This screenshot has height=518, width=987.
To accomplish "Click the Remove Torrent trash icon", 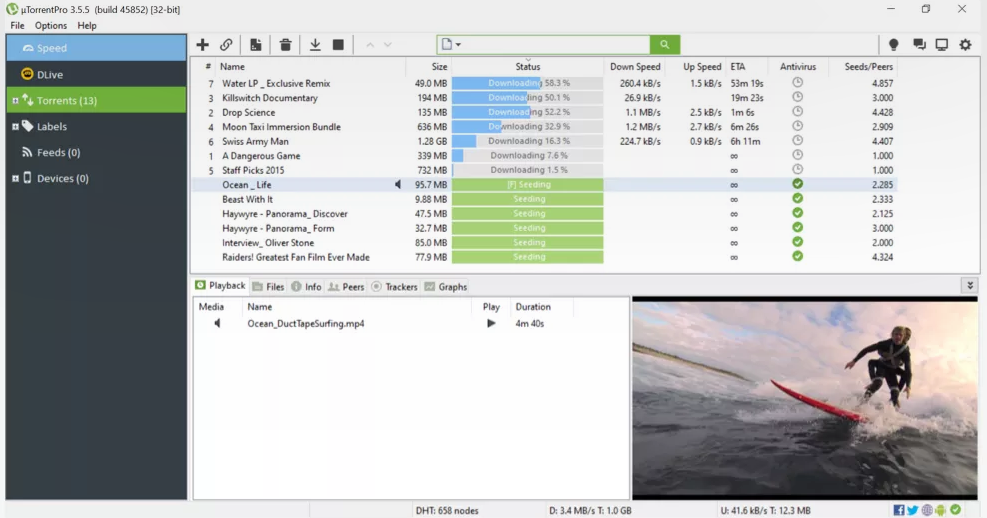I will point(285,45).
